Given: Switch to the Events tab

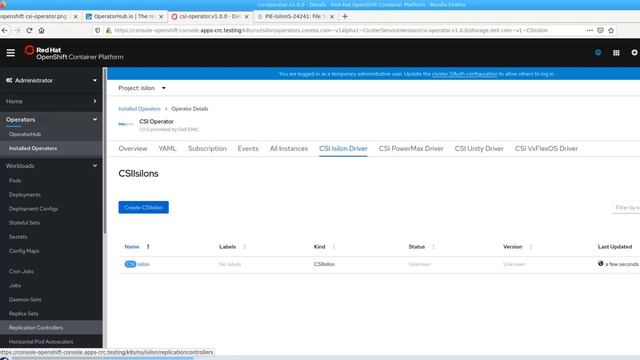Looking at the screenshot, I should pyautogui.click(x=248, y=149).
